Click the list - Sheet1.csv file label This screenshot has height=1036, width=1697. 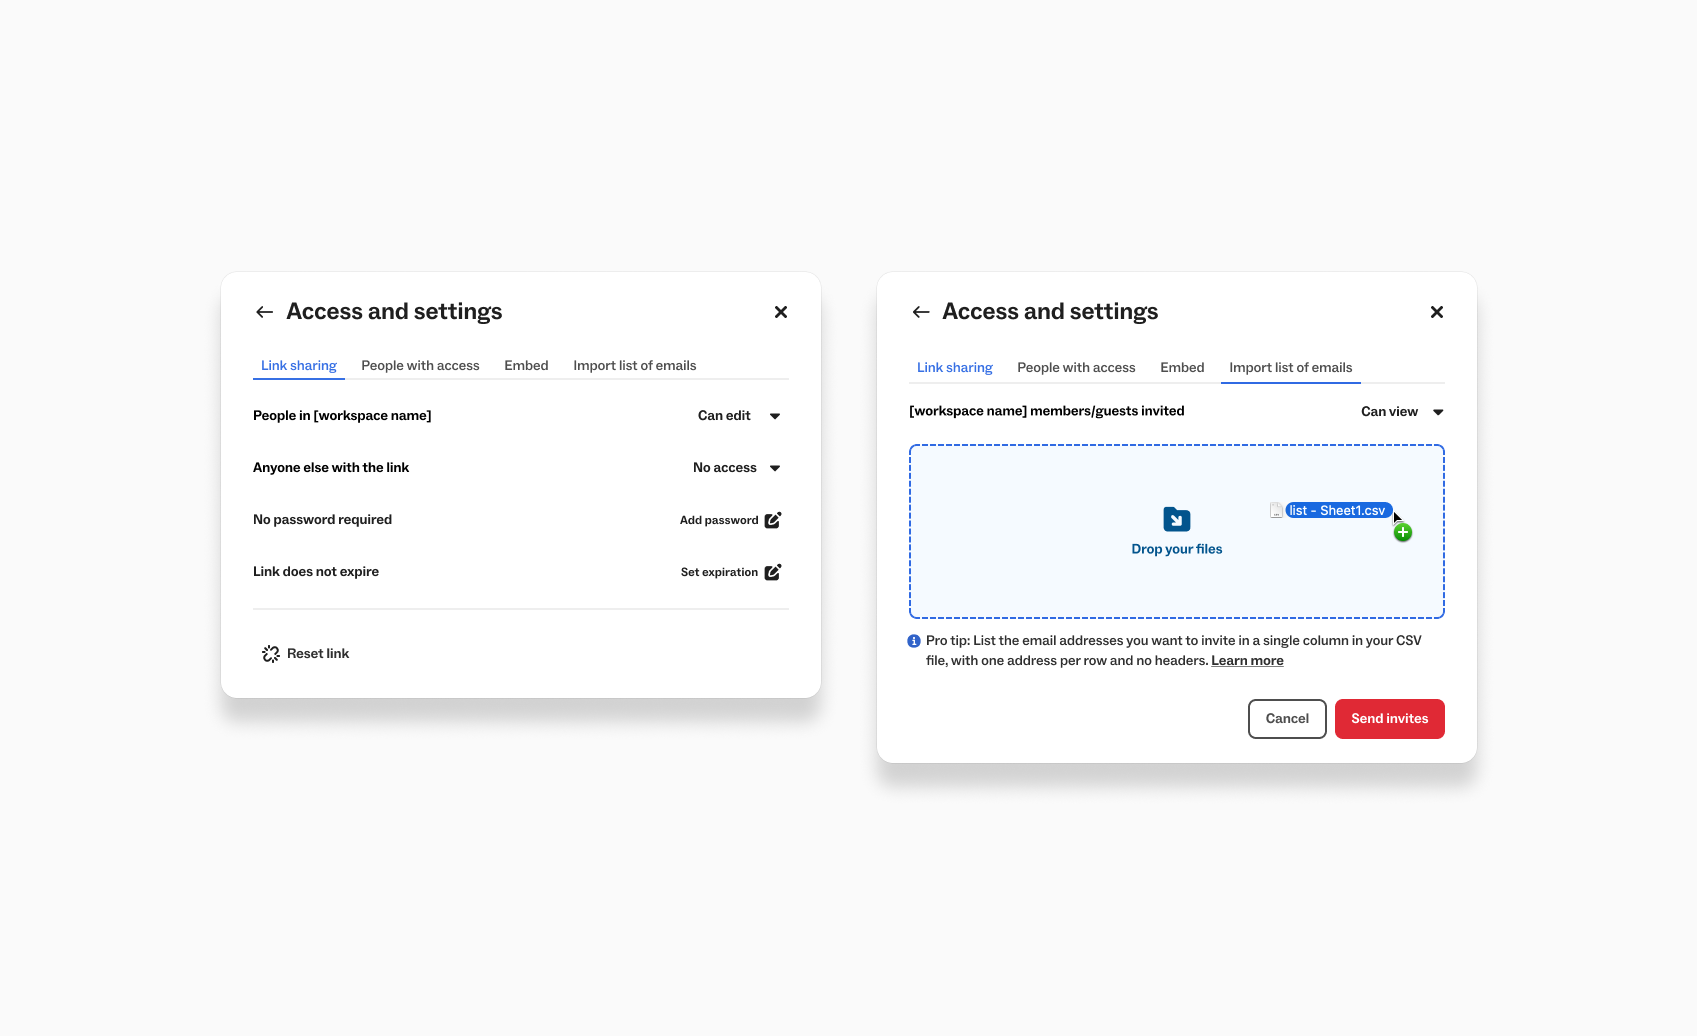pyautogui.click(x=1339, y=510)
